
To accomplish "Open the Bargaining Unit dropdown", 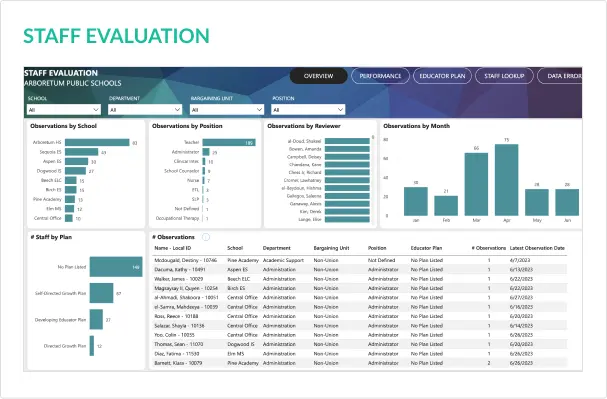I will (x=227, y=110).
